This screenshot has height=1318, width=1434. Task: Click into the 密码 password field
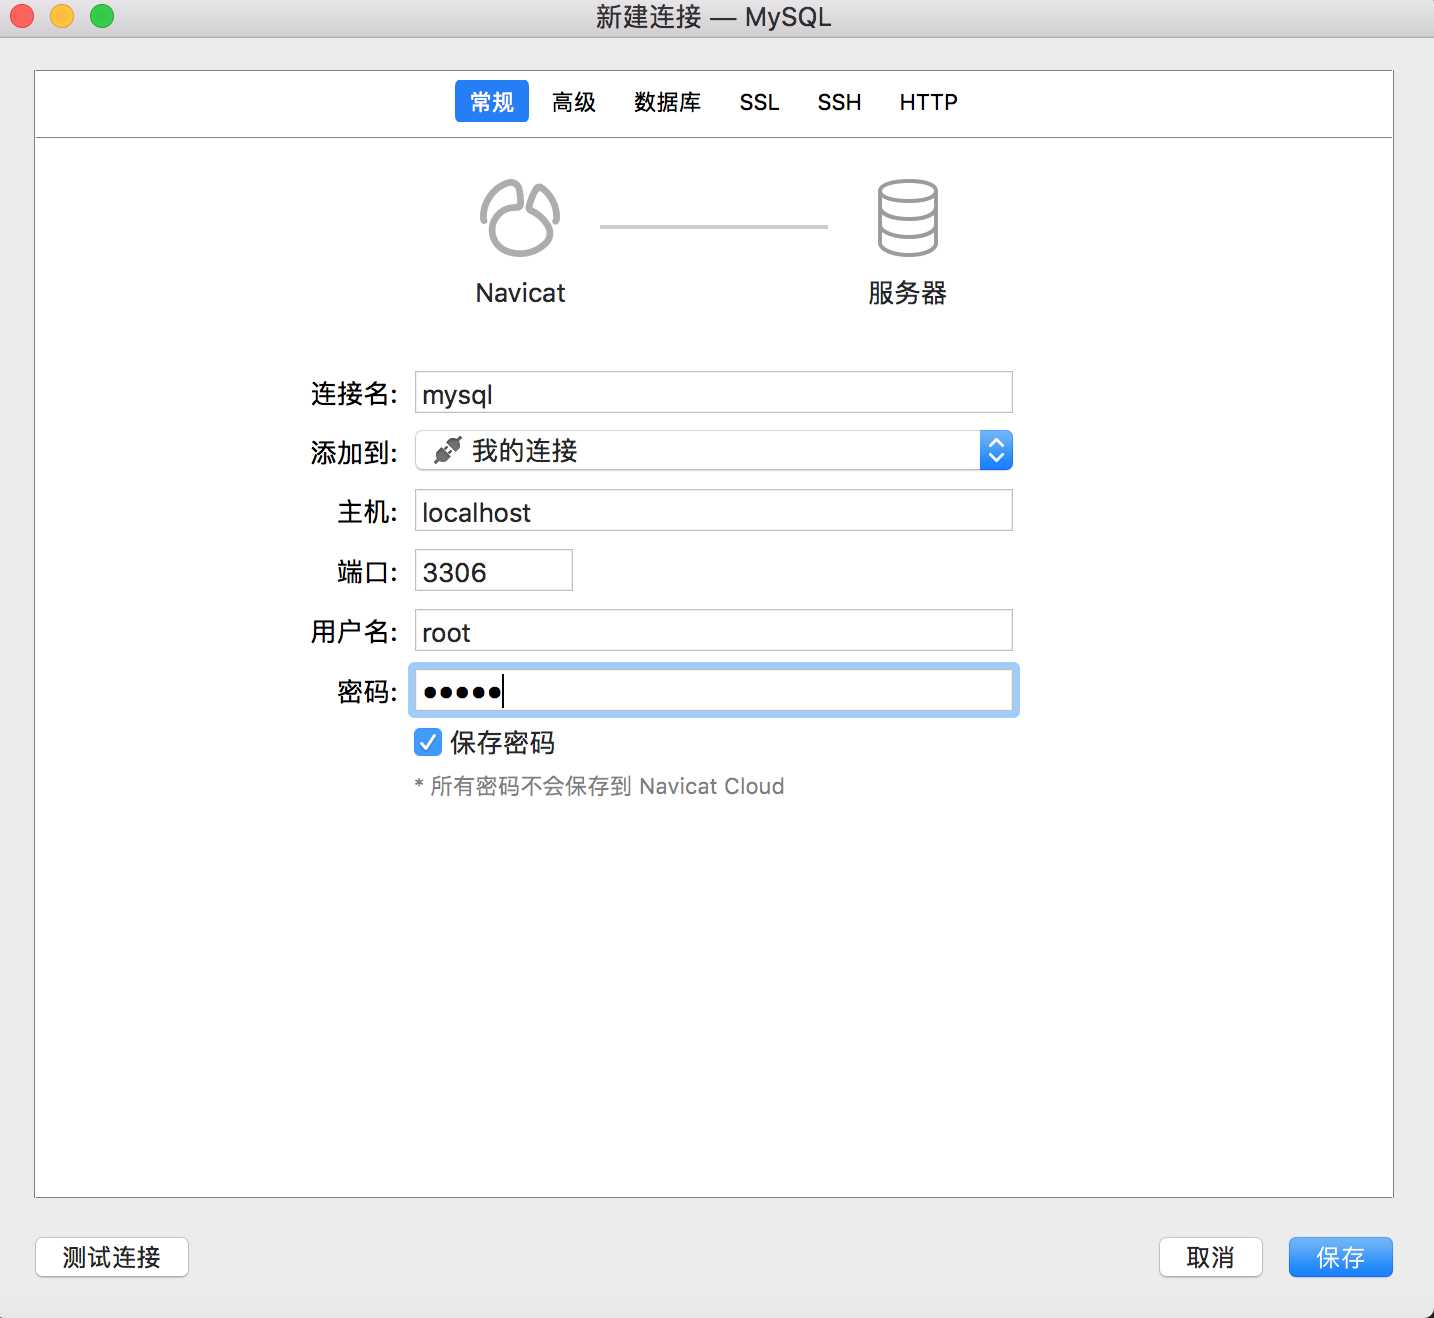pos(714,690)
